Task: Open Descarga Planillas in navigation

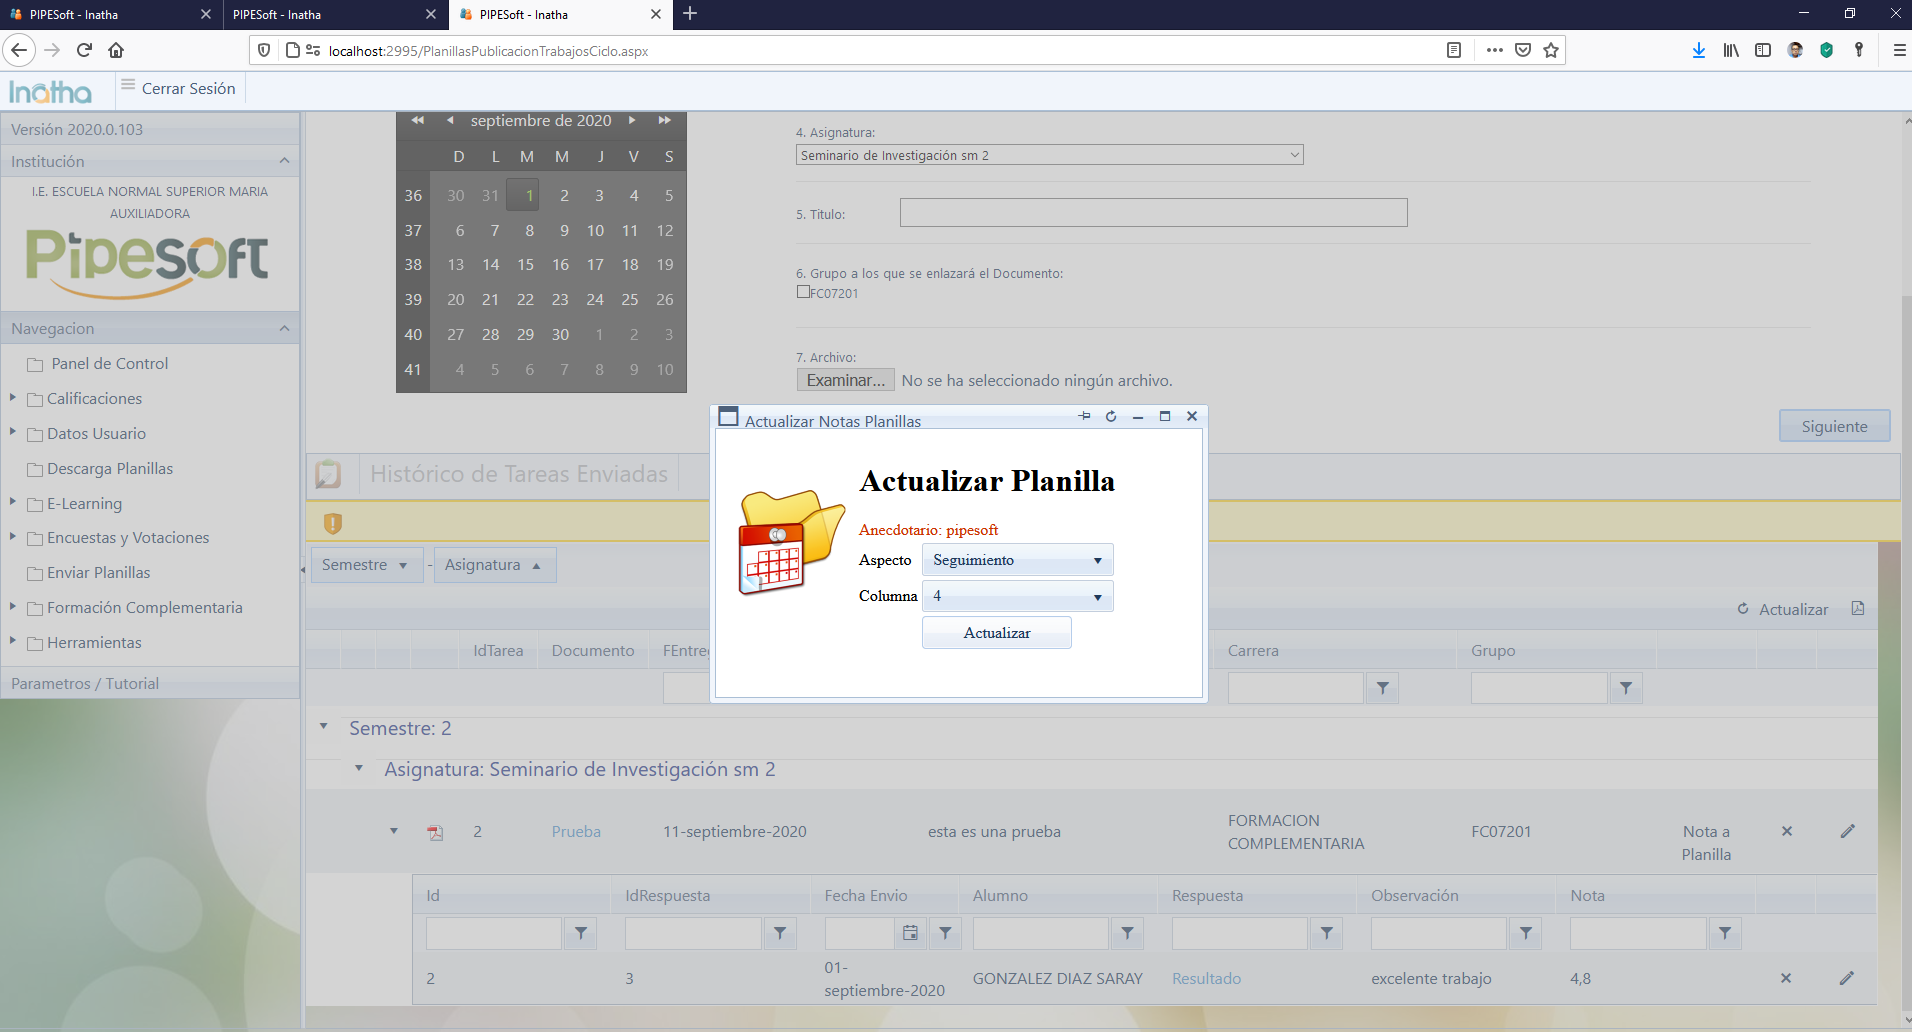Action: pos(109,469)
